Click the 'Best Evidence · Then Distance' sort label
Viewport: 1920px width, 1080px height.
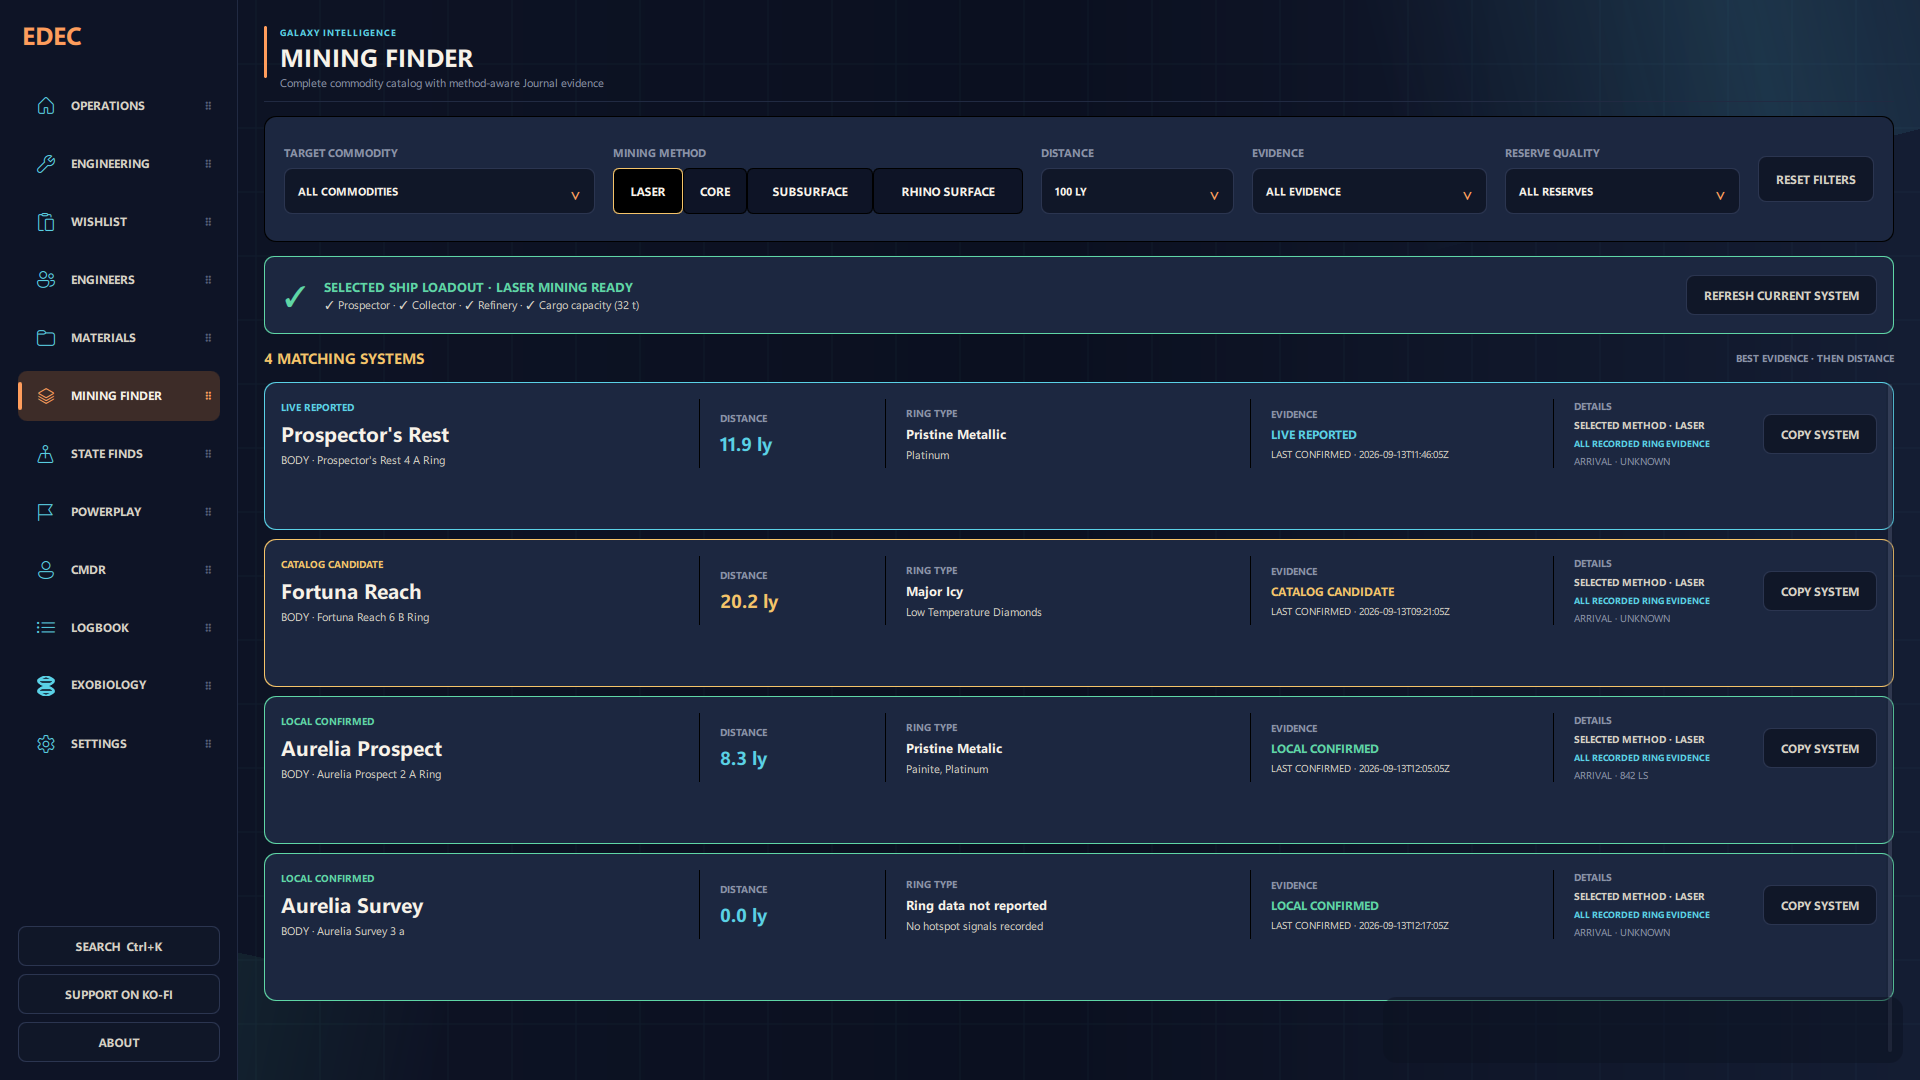(1814, 359)
